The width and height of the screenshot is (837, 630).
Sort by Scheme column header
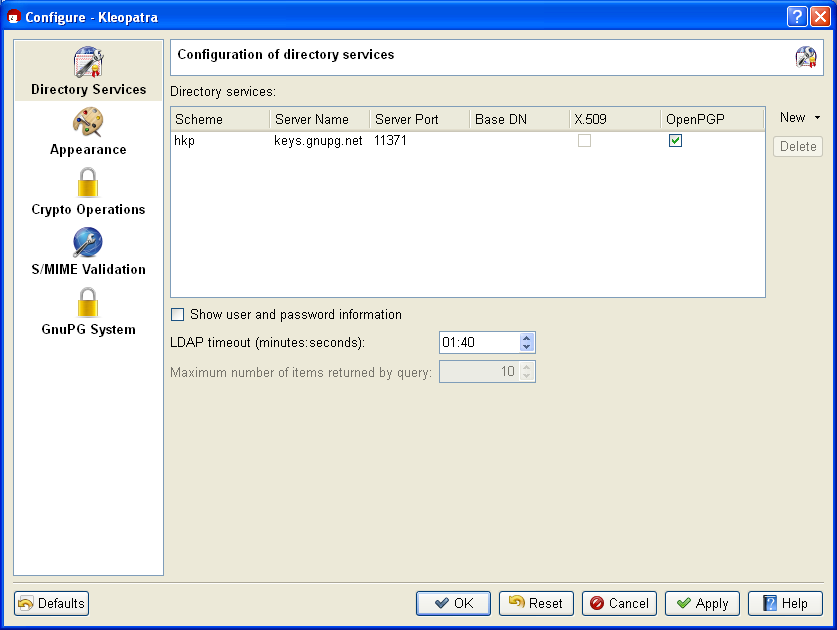pyautogui.click(x=220, y=119)
